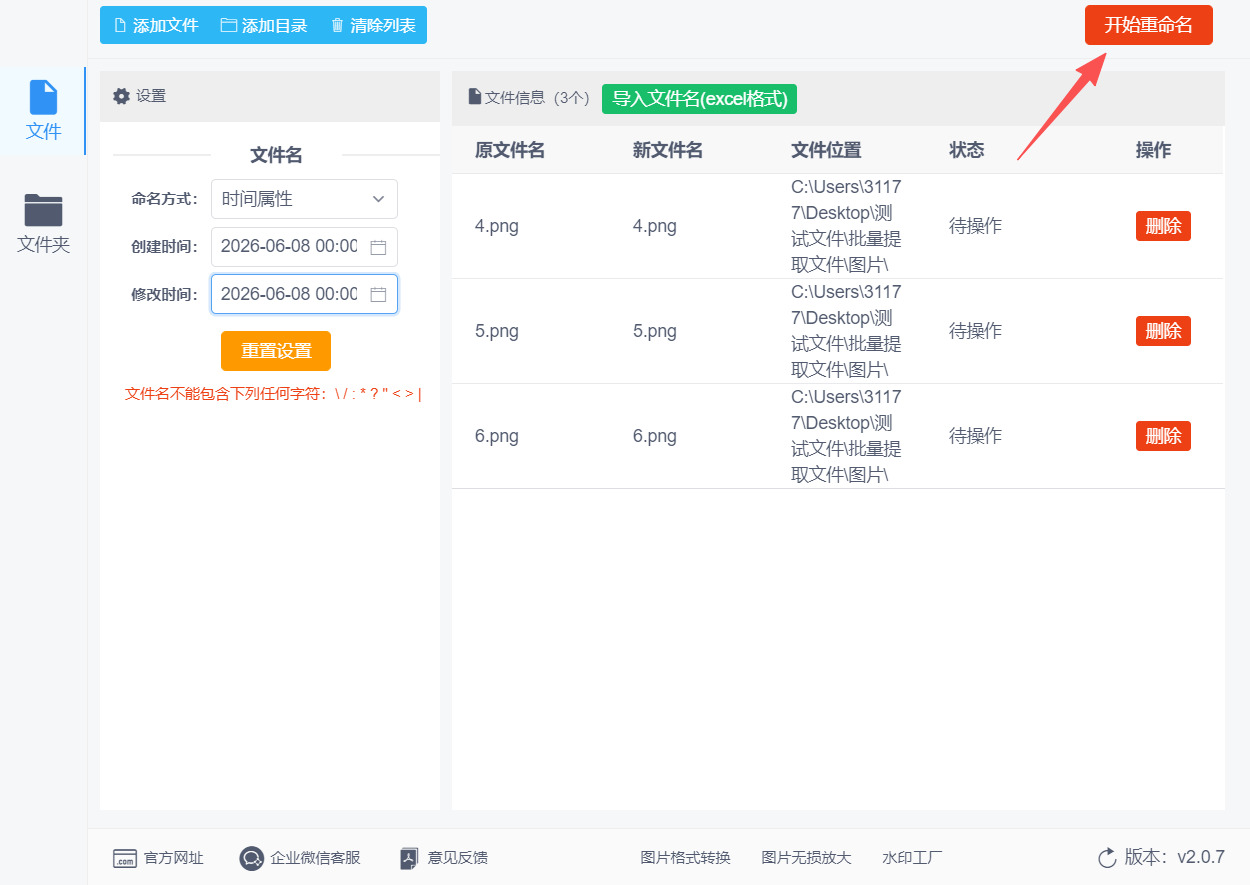
Task: Open the 水印工厂 link
Action: pos(912,858)
